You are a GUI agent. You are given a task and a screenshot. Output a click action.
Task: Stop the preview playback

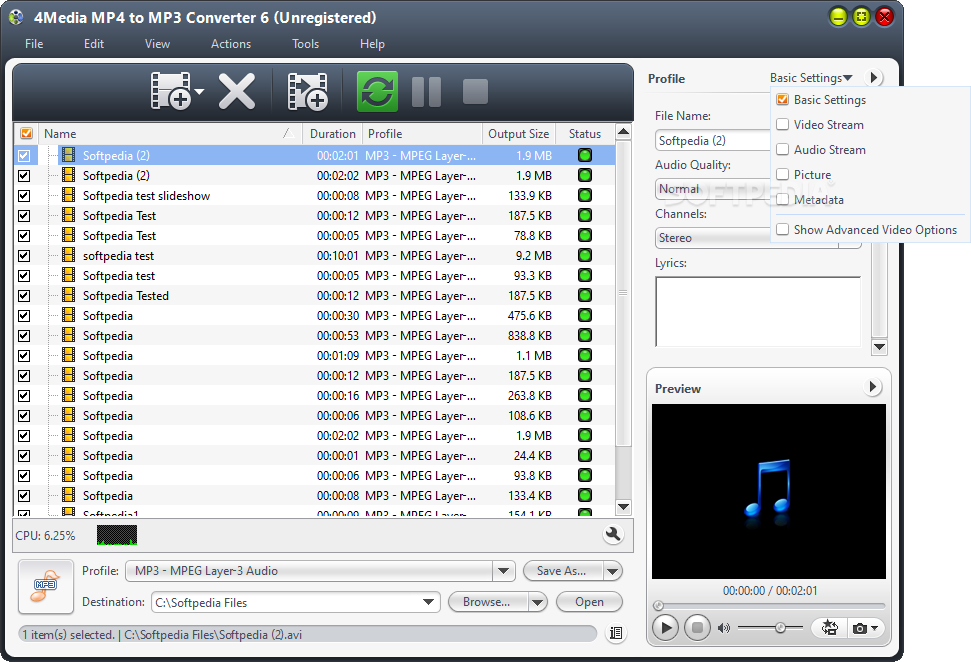pos(697,628)
